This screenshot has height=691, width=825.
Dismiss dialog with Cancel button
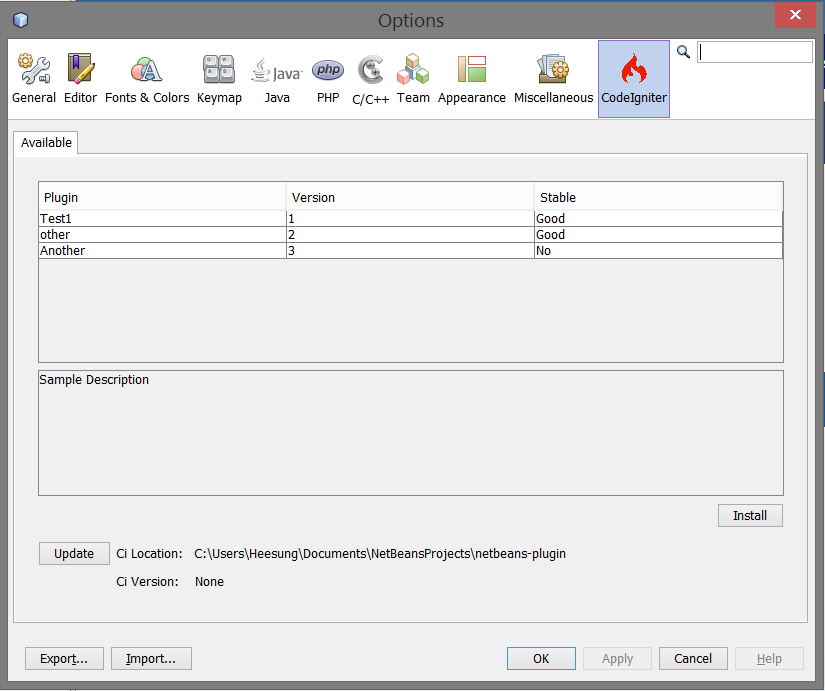[693, 658]
